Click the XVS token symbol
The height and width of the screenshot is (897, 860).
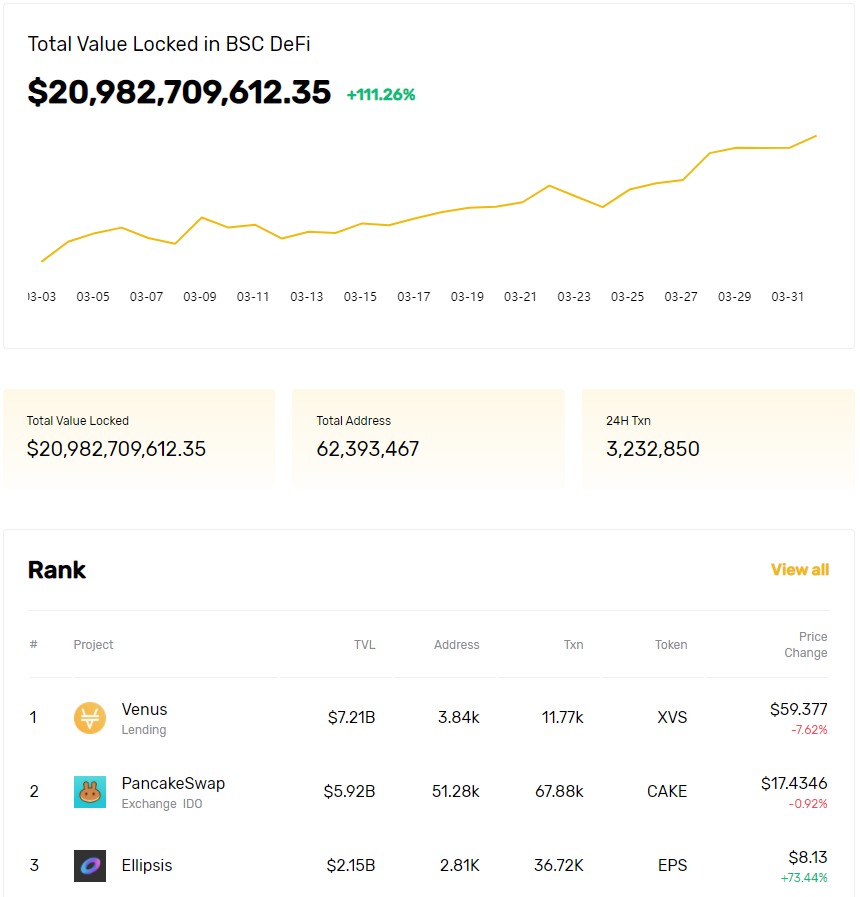(672, 718)
